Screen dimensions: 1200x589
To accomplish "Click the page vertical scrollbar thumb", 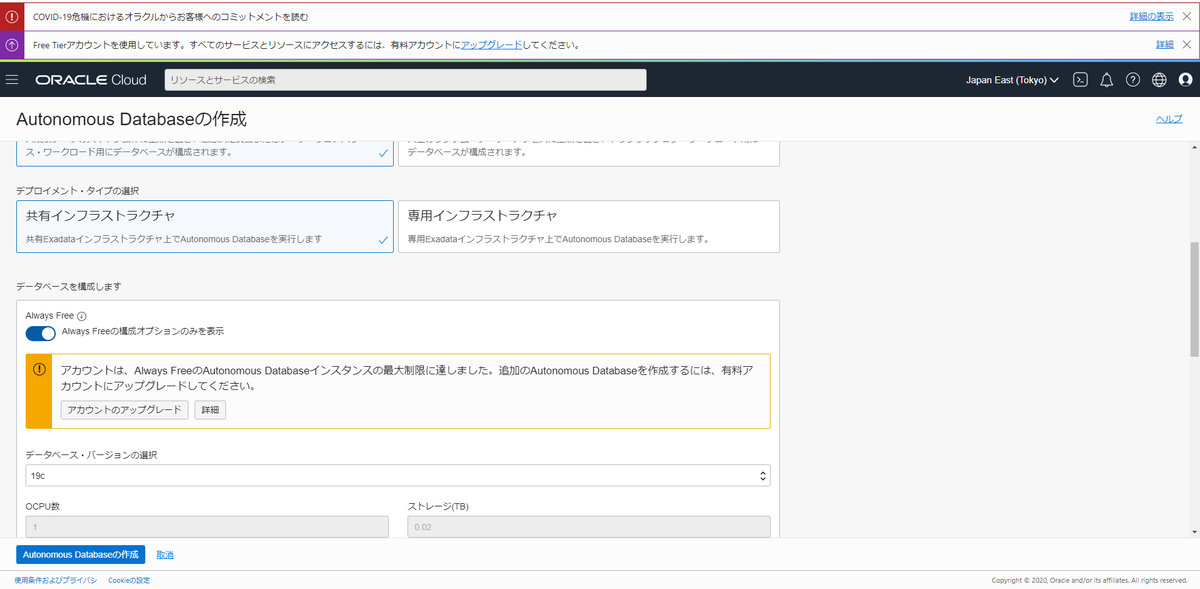I will (1195, 298).
